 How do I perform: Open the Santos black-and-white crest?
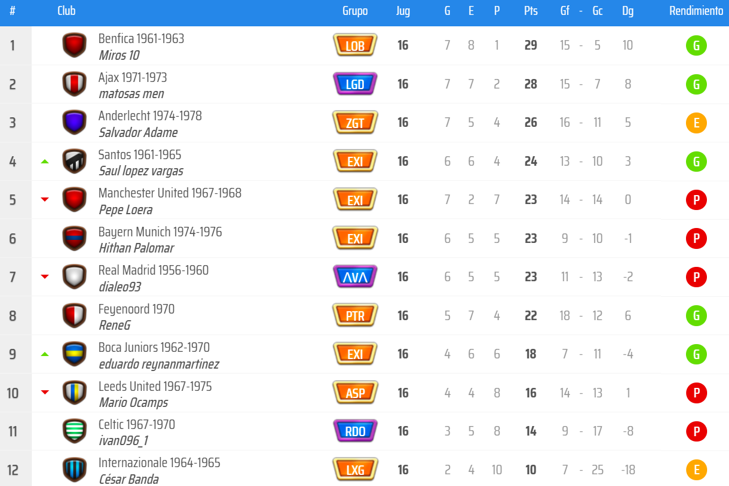tap(74, 161)
